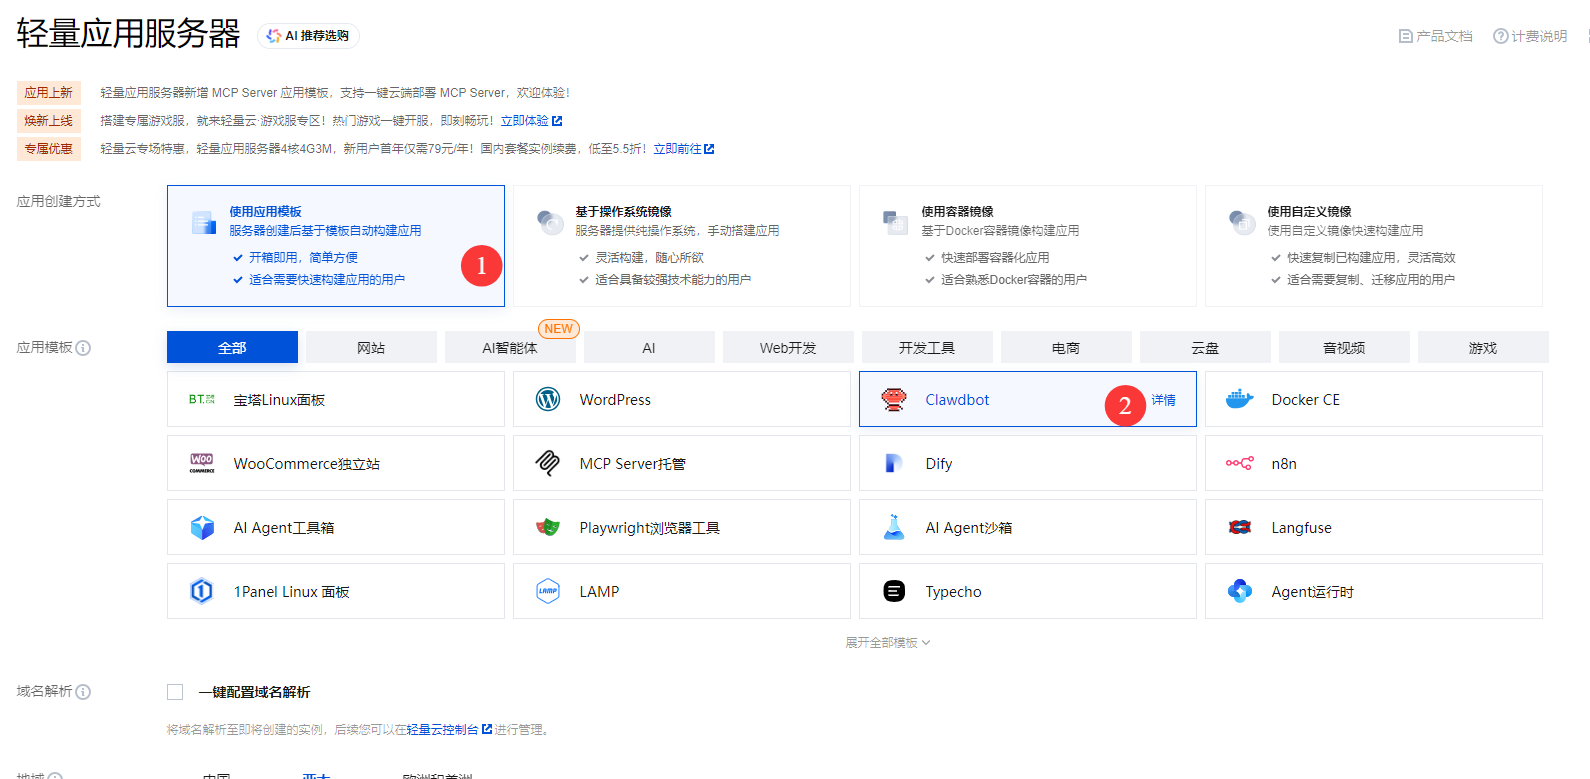Select the 使用应用模板 creation method
1590x779 pixels.
pyautogui.click(x=336, y=246)
